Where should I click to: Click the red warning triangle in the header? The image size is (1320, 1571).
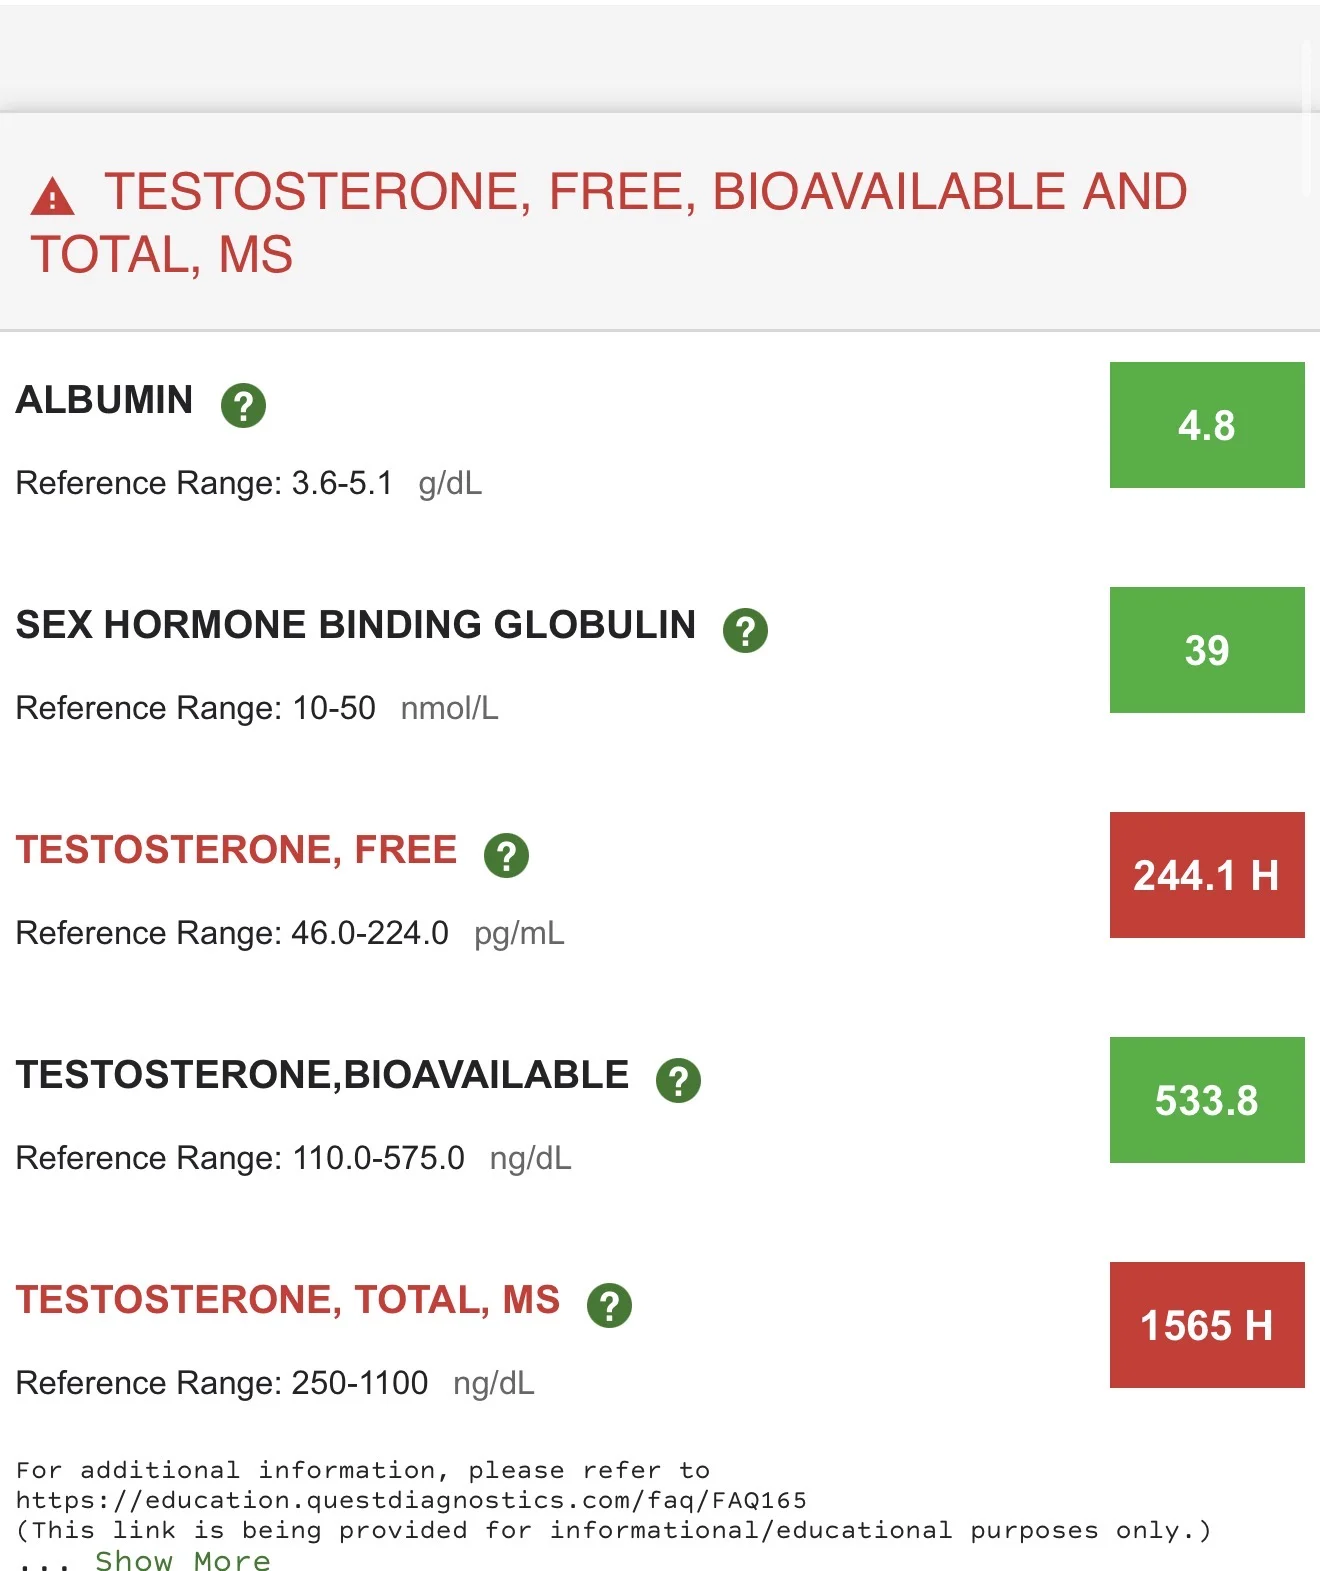point(52,196)
